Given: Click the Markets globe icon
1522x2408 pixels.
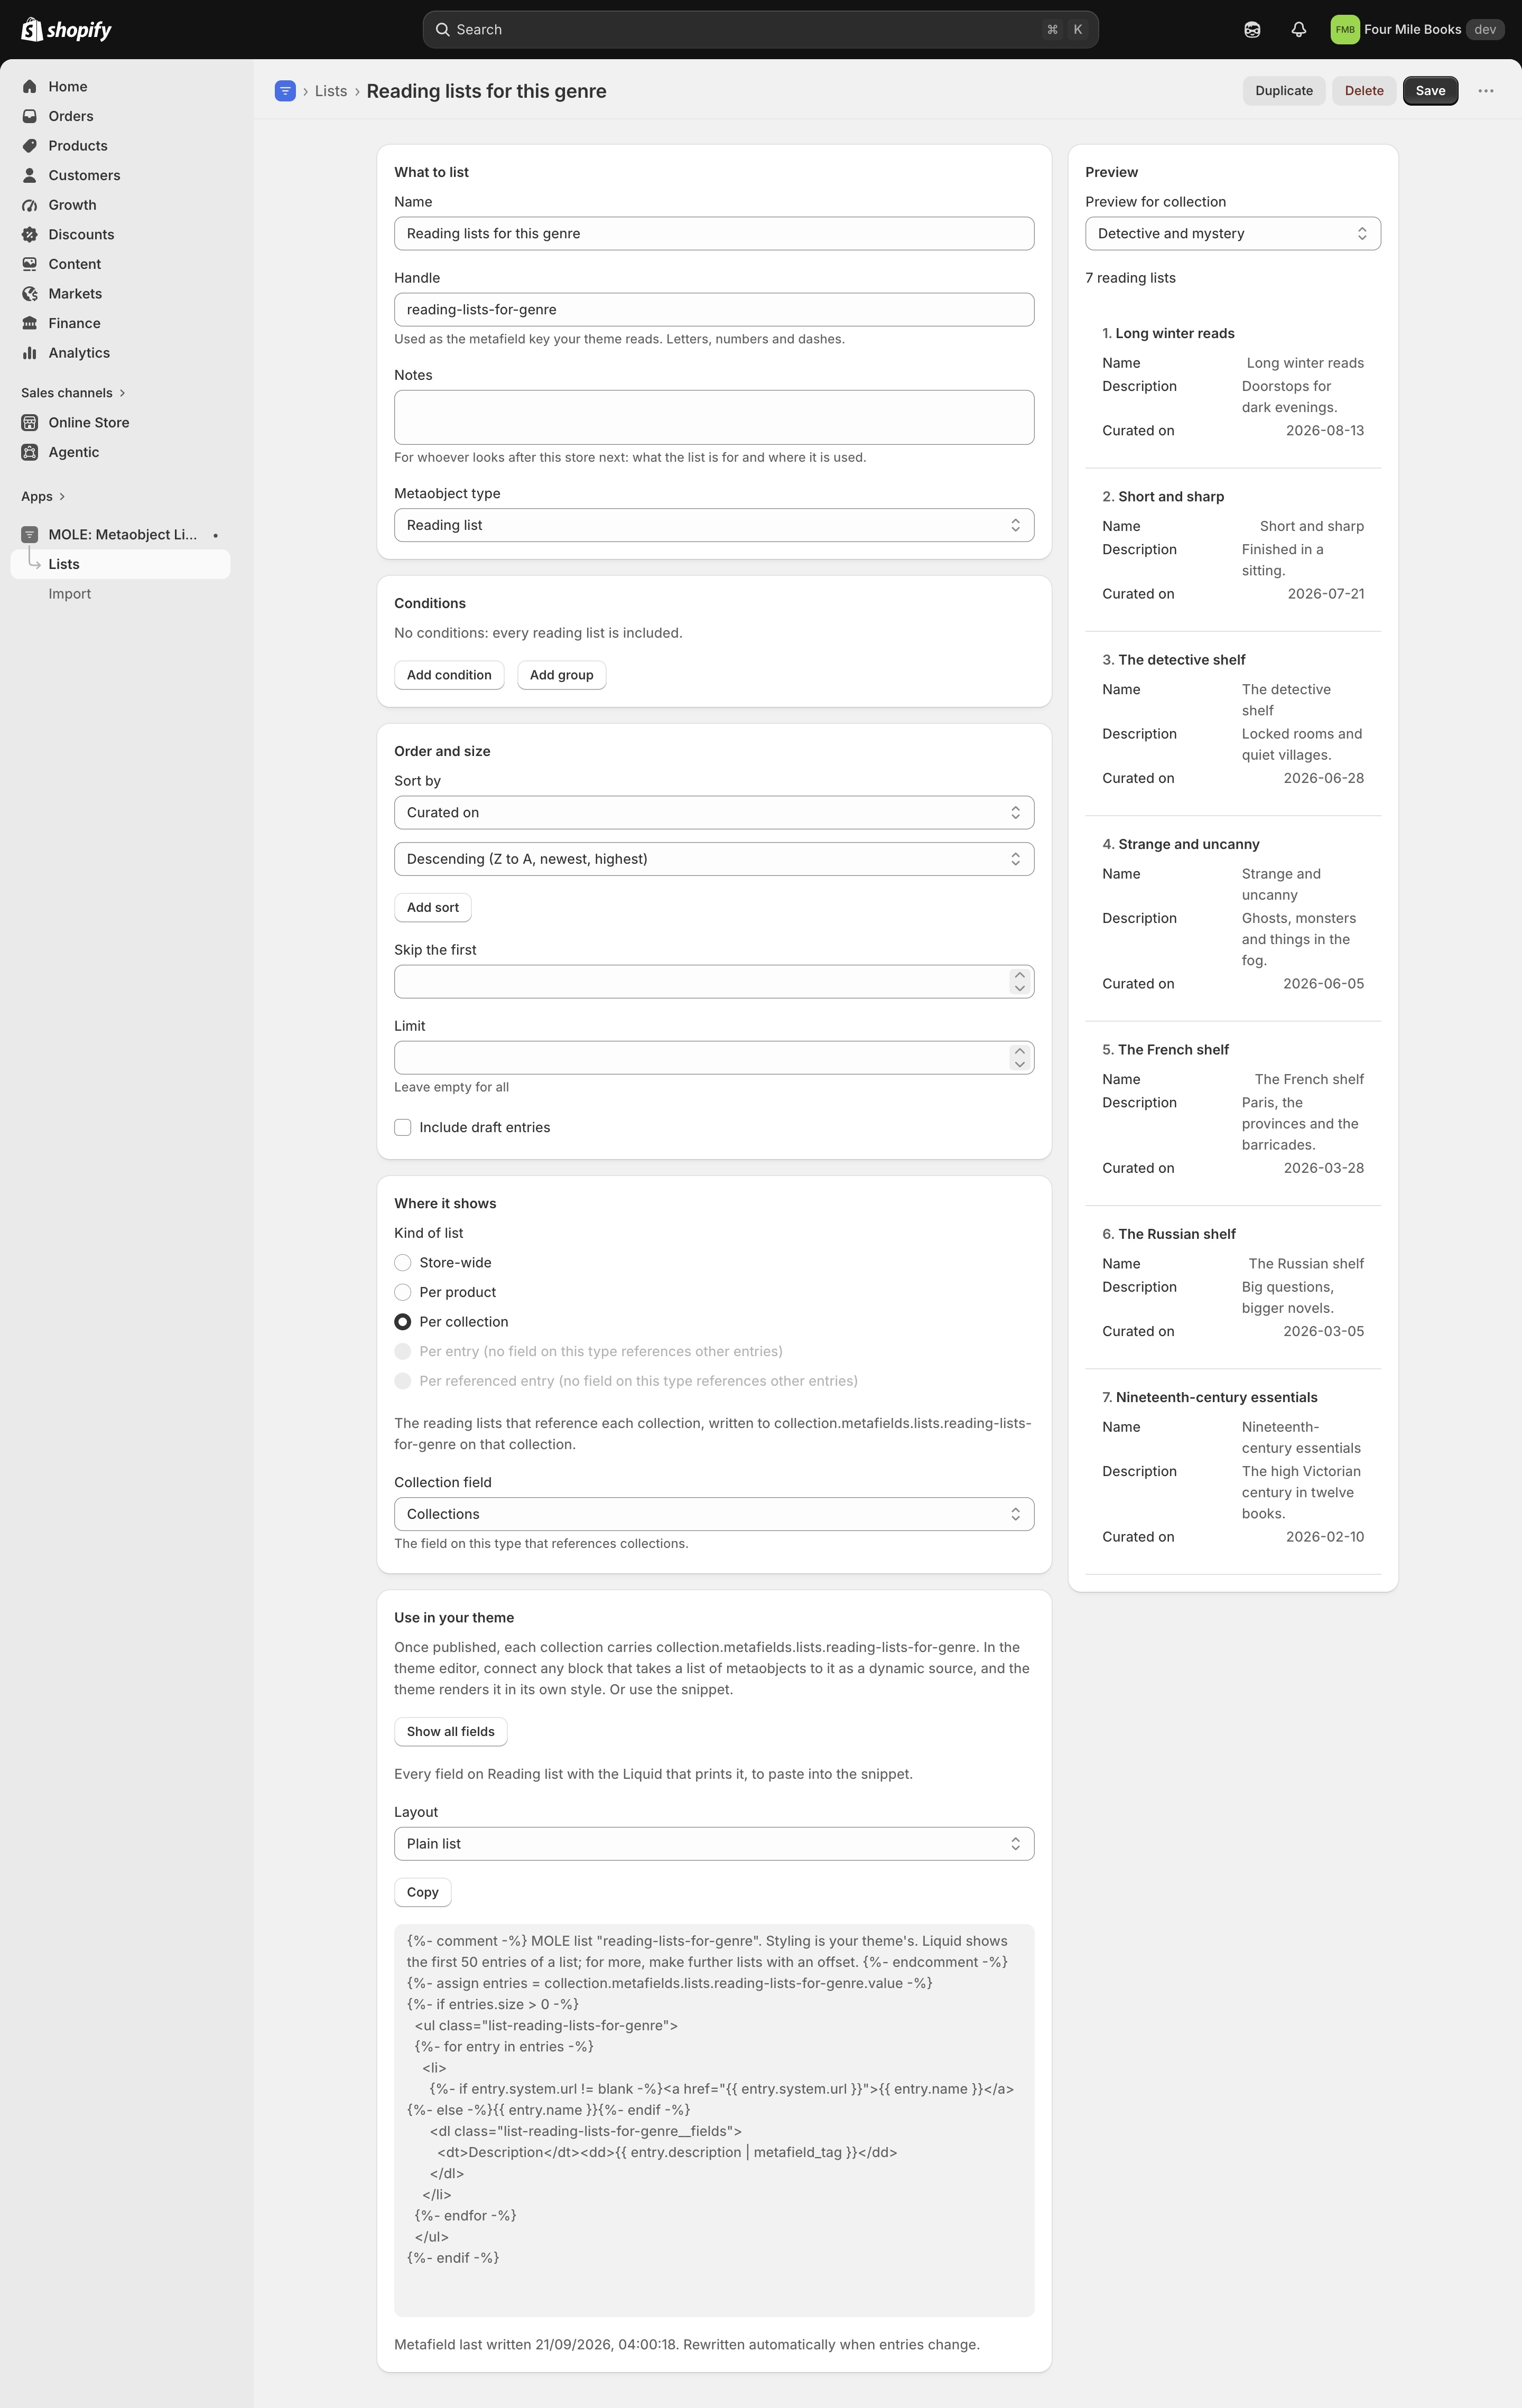Looking at the screenshot, I should (30, 294).
